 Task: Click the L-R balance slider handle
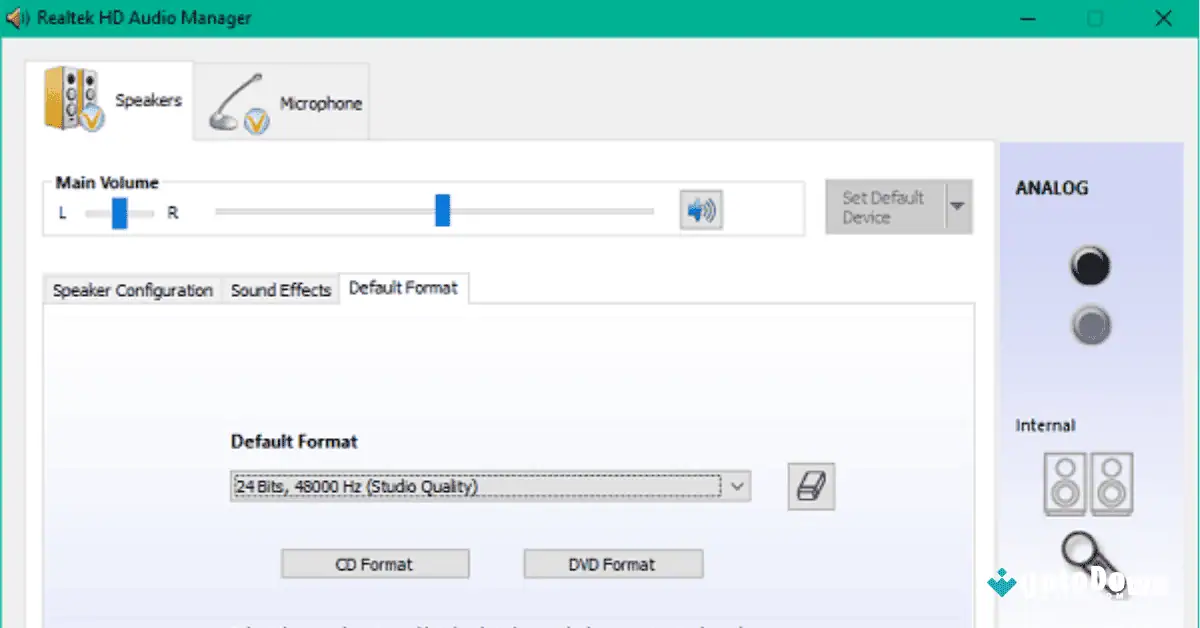tap(120, 212)
